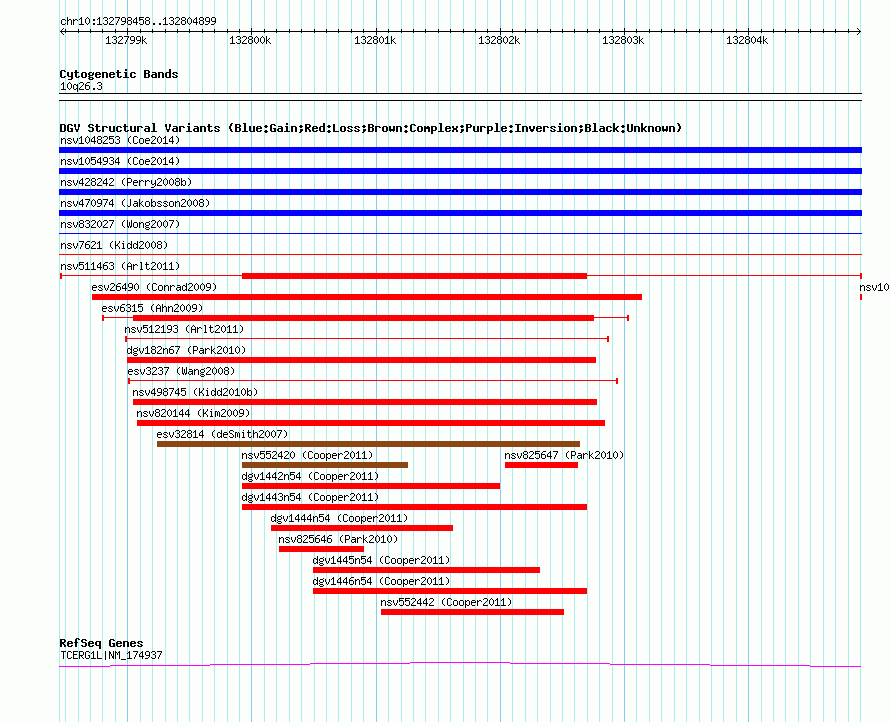Screen dimensions: 890x722
Task: Click the nsv552420 (Cooper2011) variant label
Action: (307, 455)
